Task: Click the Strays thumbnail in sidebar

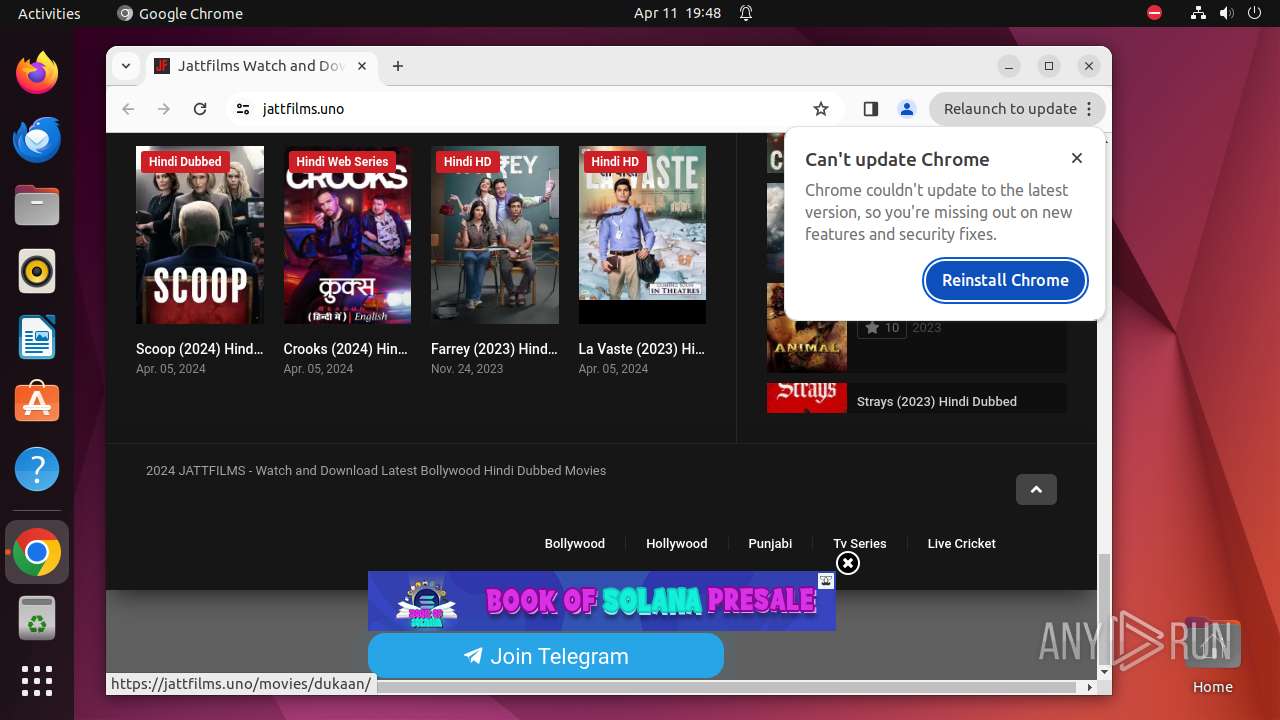Action: (x=807, y=398)
